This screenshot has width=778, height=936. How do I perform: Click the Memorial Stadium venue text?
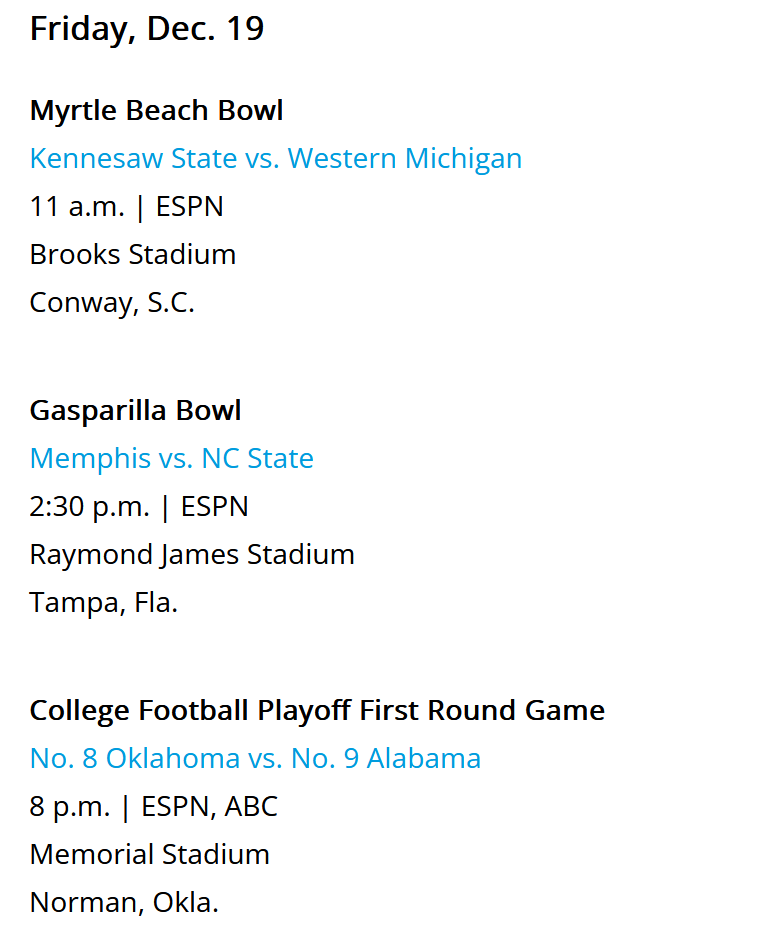point(149,855)
